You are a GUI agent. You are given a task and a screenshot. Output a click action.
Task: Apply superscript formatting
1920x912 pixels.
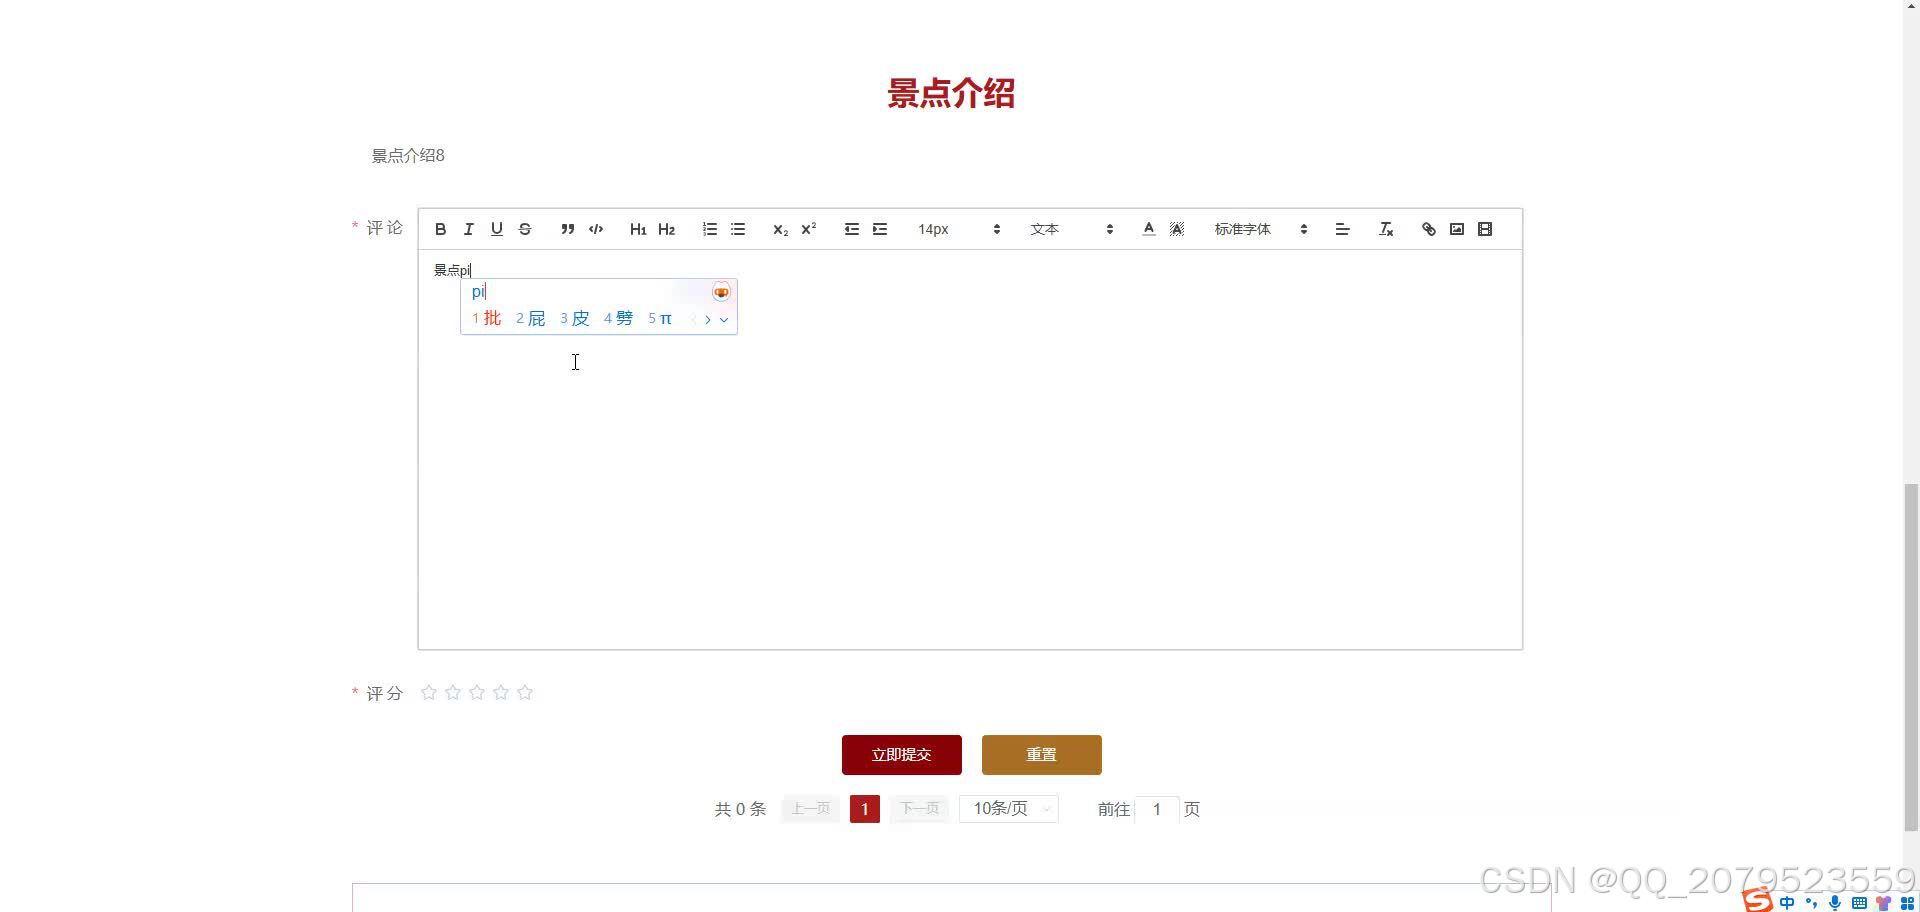(808, 229)
